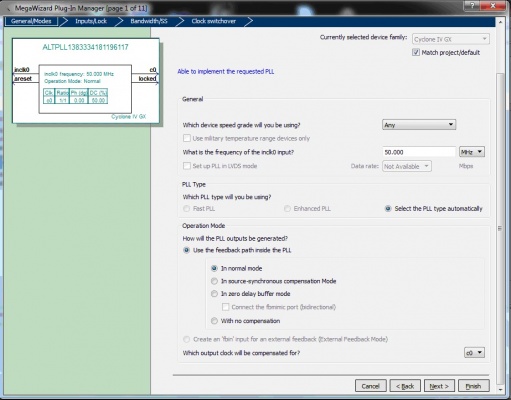Click the Finish button

tap(474, 386)
